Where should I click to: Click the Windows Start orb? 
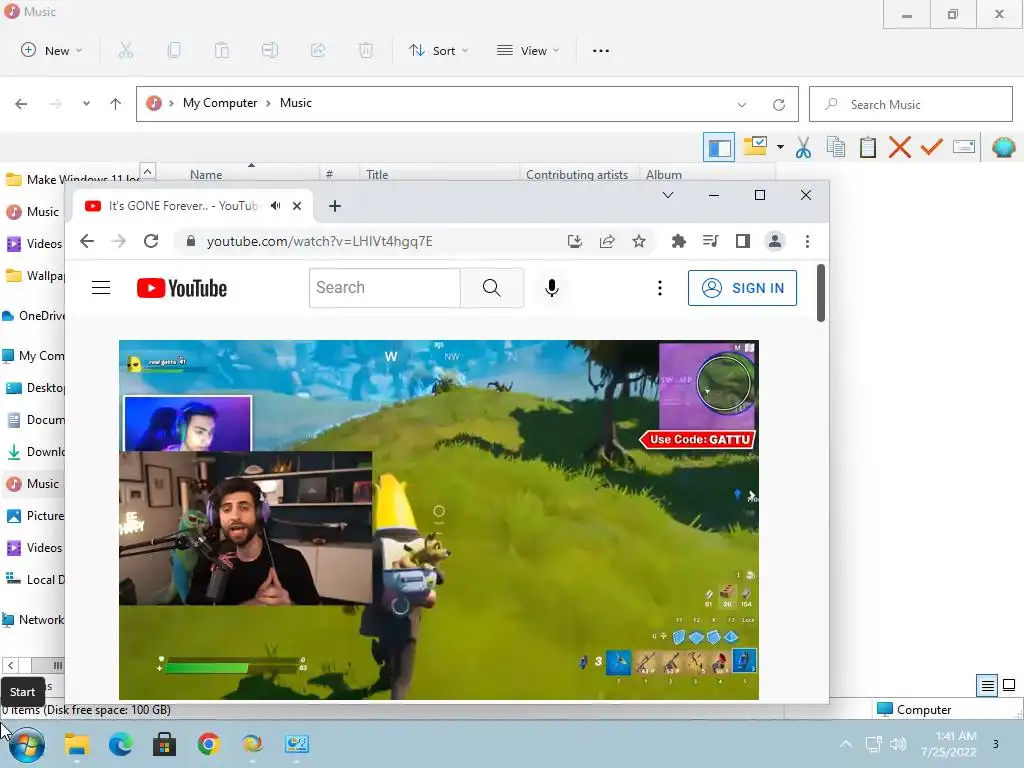coord(27,744)
